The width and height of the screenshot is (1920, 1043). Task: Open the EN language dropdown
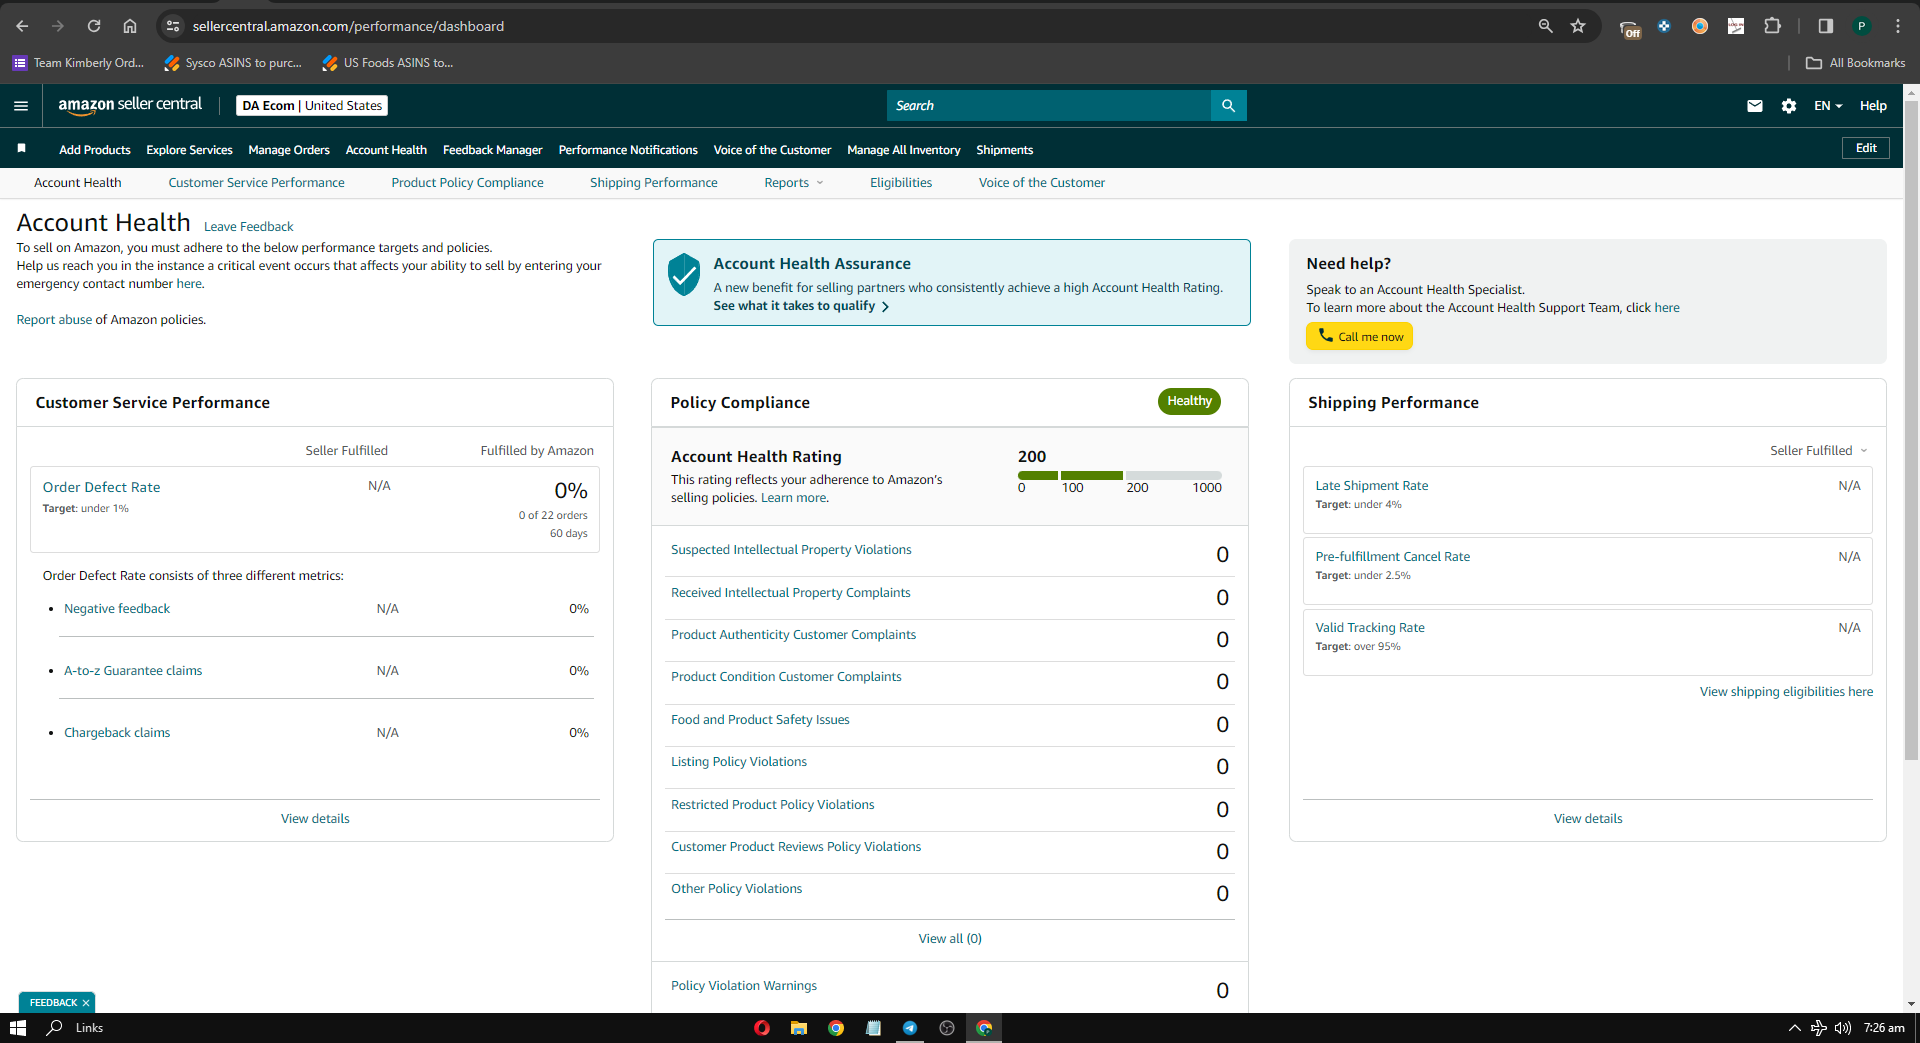1828,106
